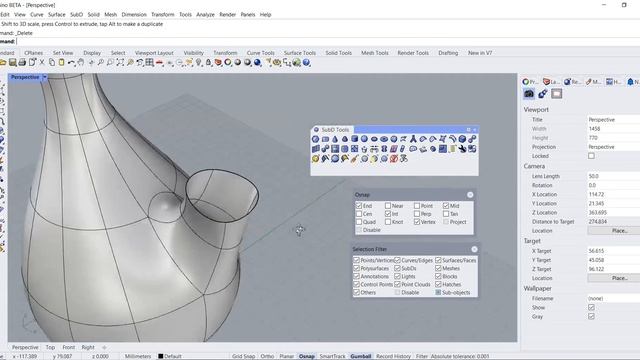Image resolution: width=640 pixels, height=360 pixels.
Task: Enable the Cen osnap checkbox
Action: click(x=359, y=213)
